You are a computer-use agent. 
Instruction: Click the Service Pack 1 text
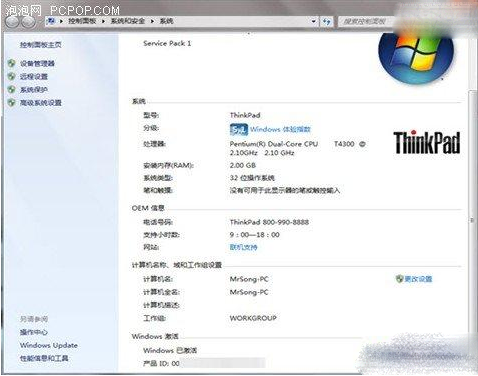[167, 43]
